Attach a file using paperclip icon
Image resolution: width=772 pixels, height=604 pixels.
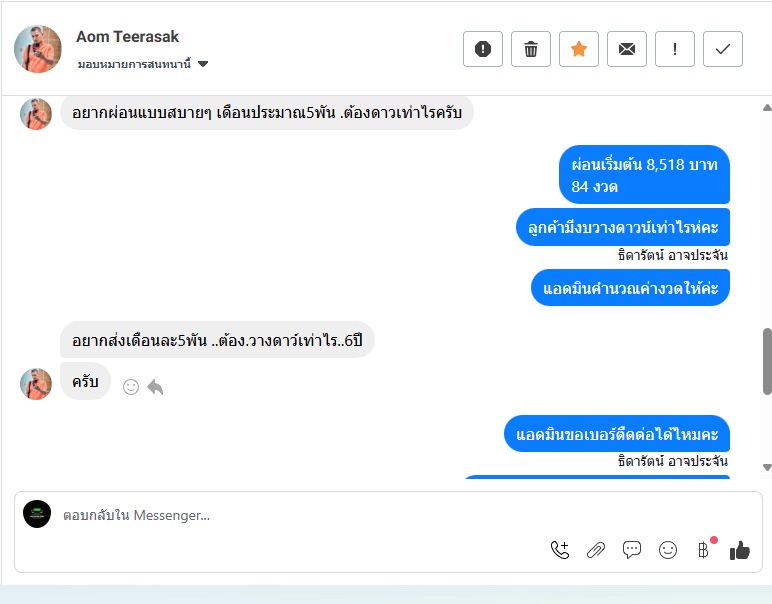(596, 549)
